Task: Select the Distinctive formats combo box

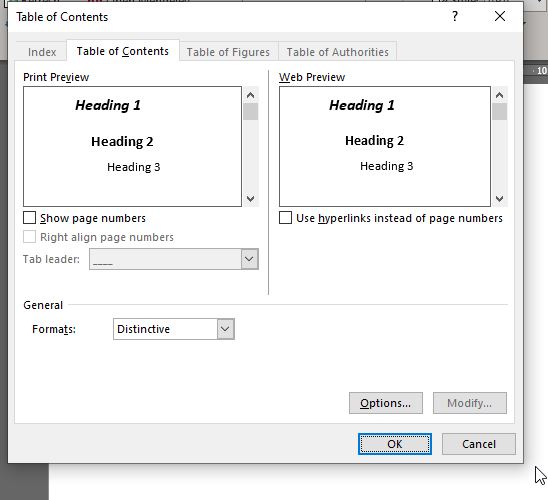Action: pyautogui.click(x=174, y=329)
